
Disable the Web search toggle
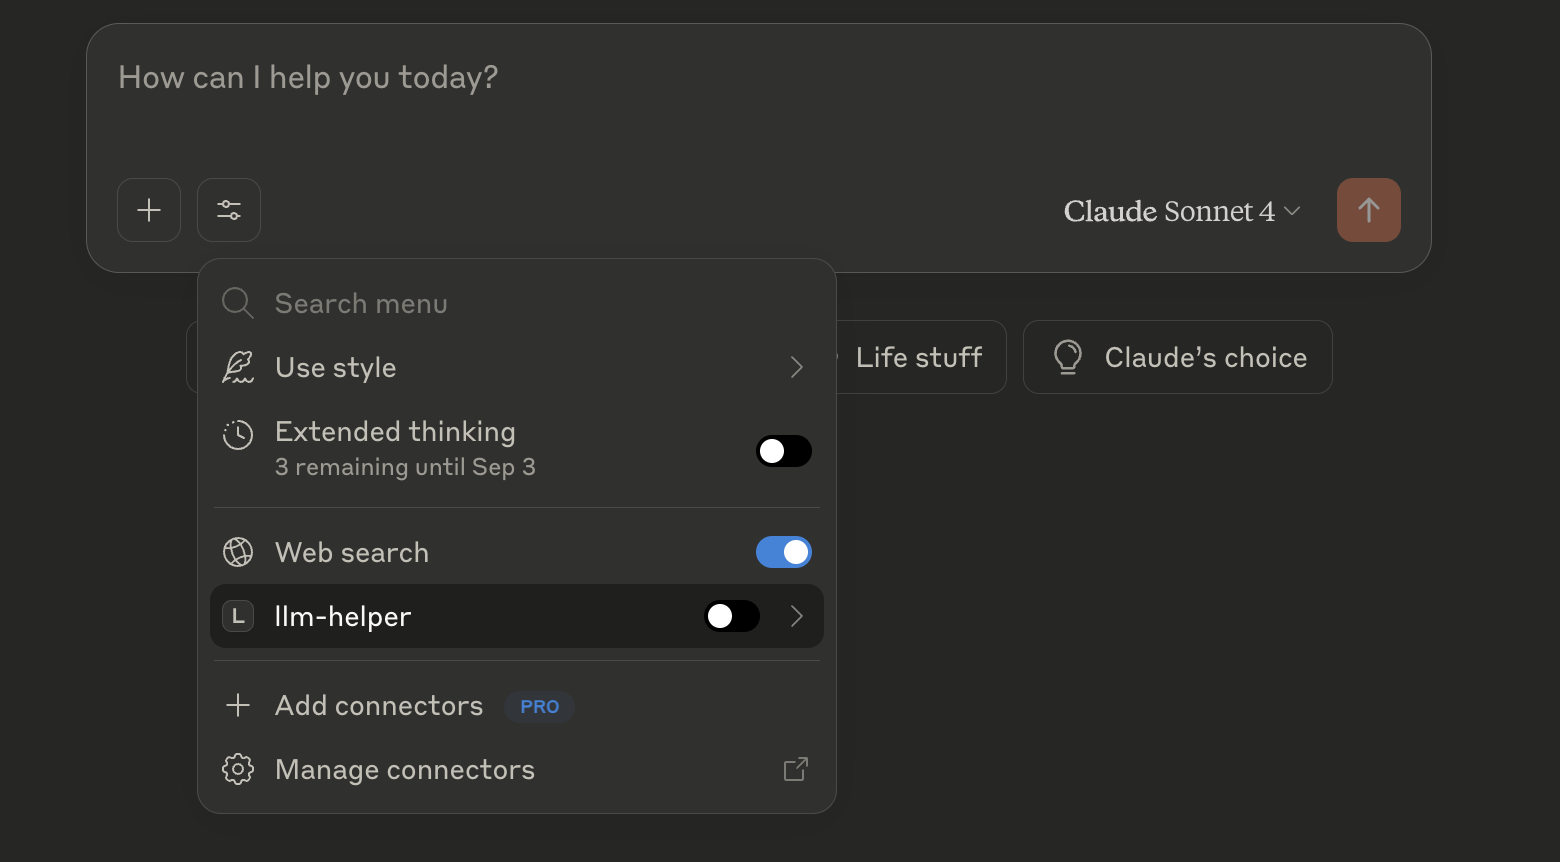pyautogui.click(x=784, y=552)
